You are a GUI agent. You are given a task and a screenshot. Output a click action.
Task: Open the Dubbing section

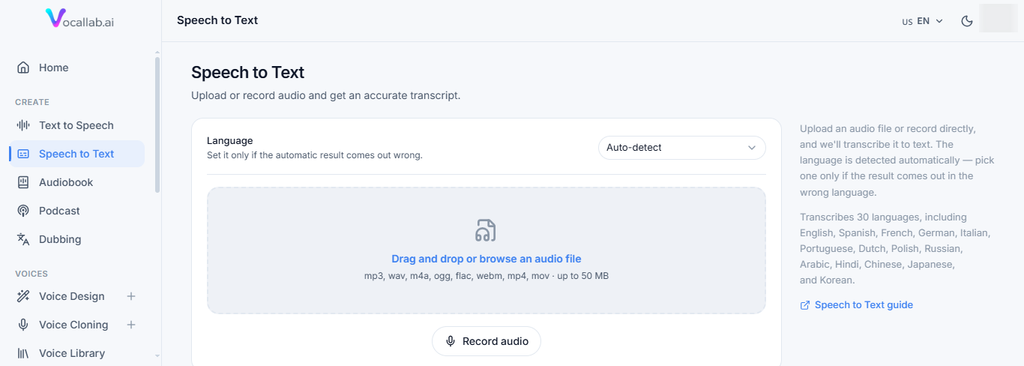click(x=77, y=239)
